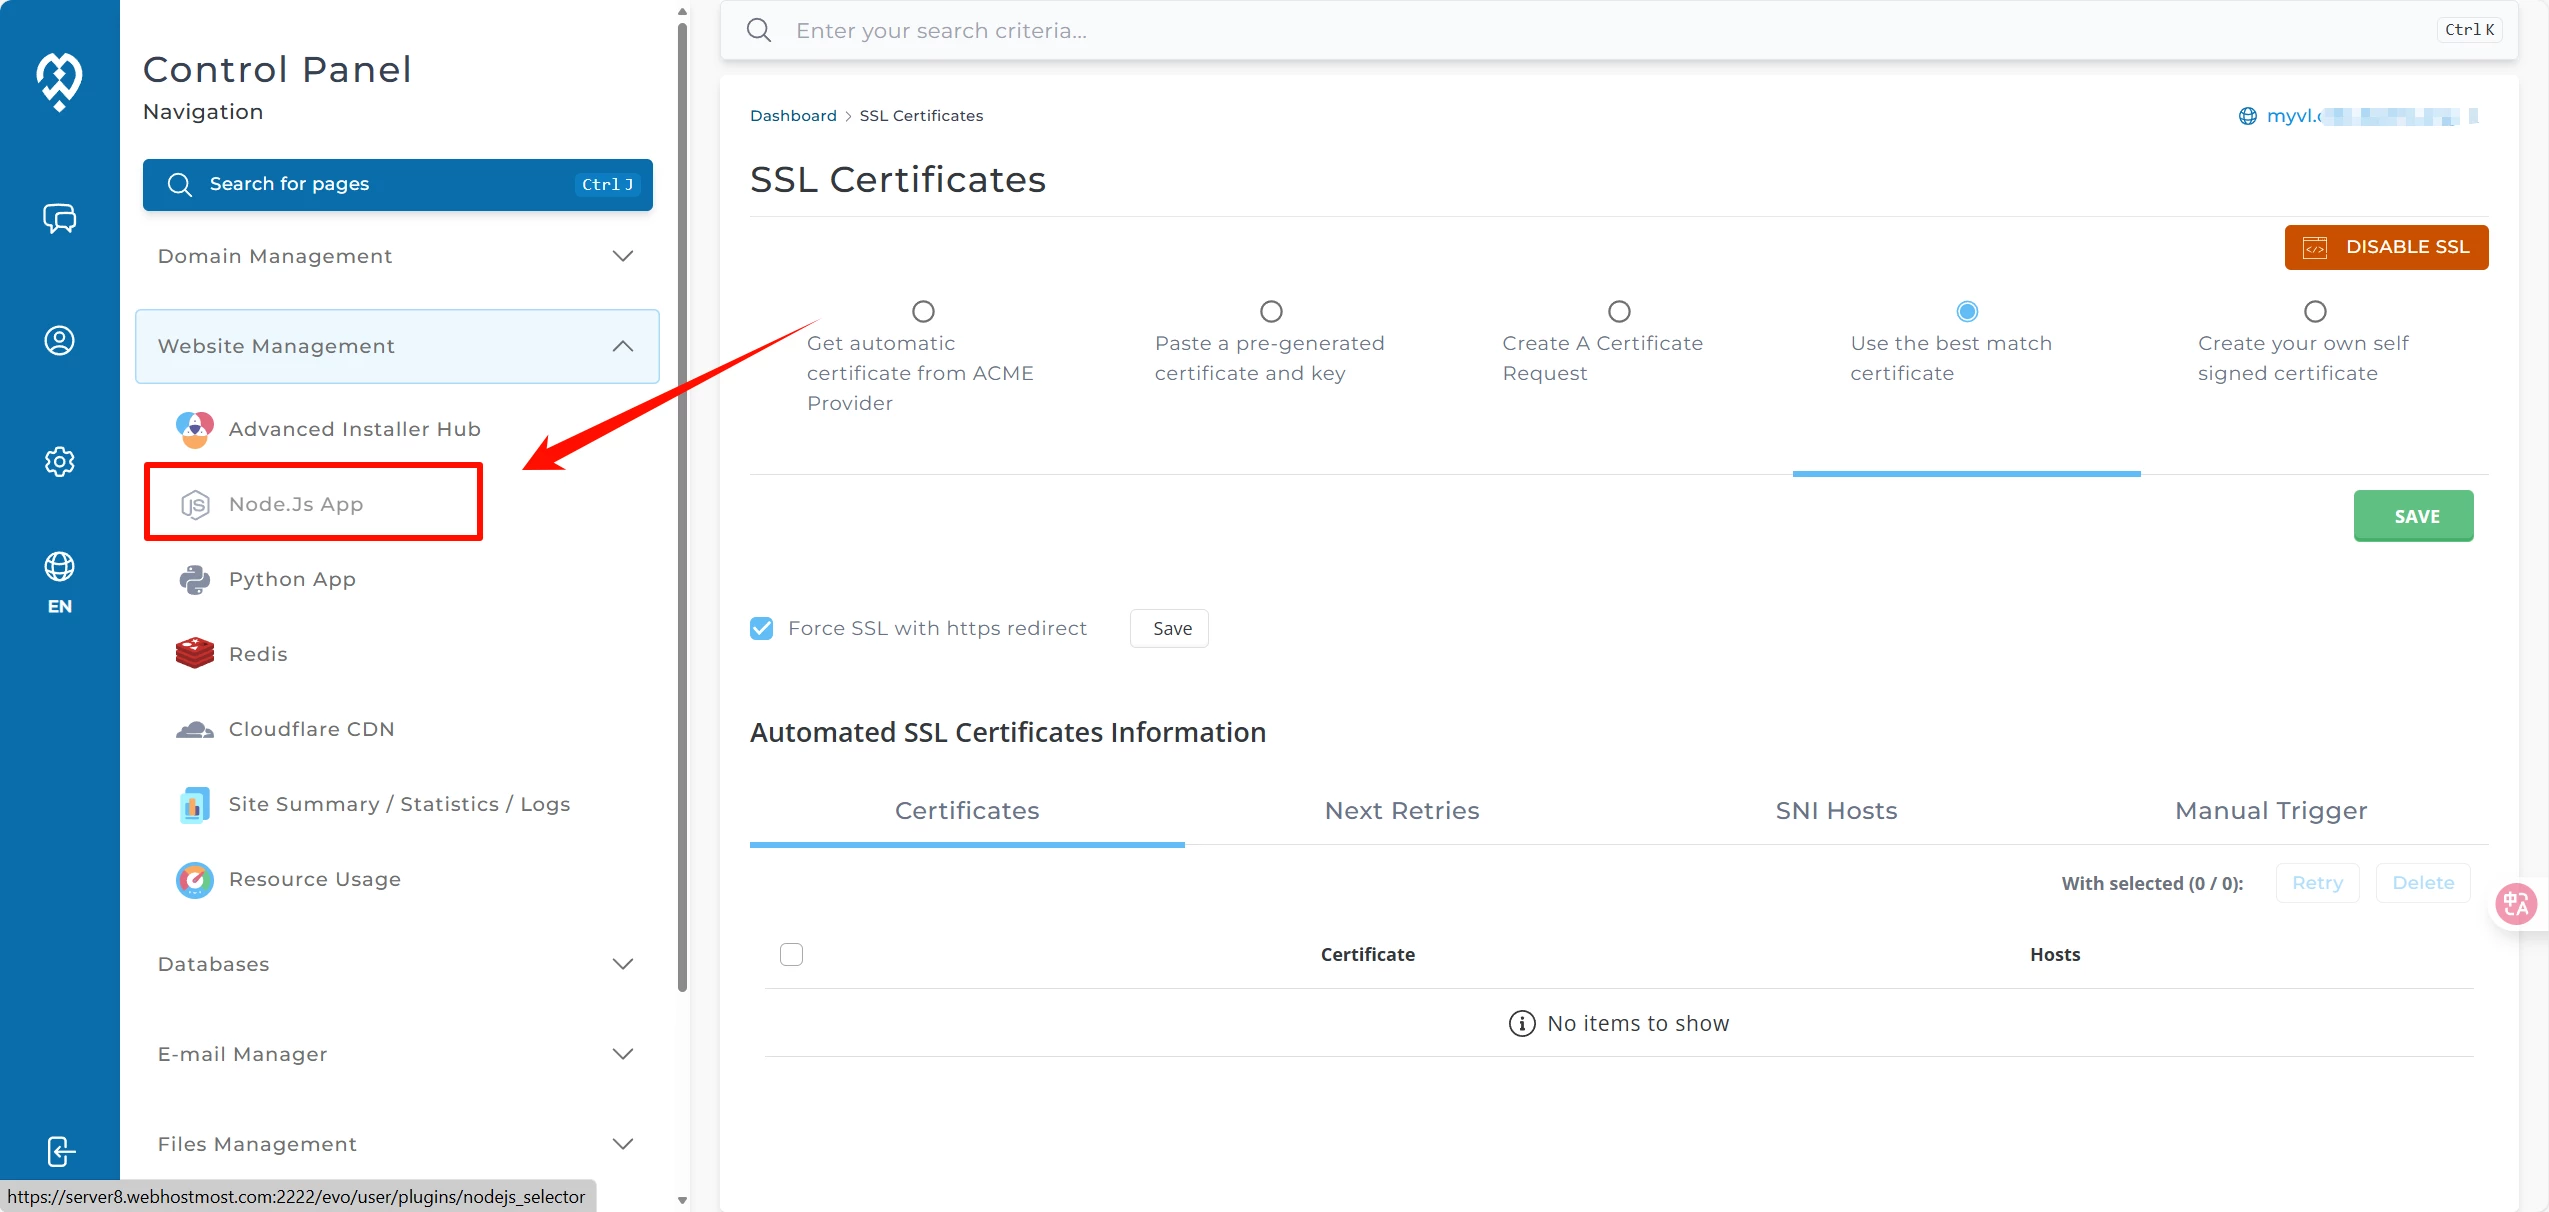This screenshot has width=2549, height=1212.
Task: Select Create your own self signed certificate
Action: [x=2314, y=312]
